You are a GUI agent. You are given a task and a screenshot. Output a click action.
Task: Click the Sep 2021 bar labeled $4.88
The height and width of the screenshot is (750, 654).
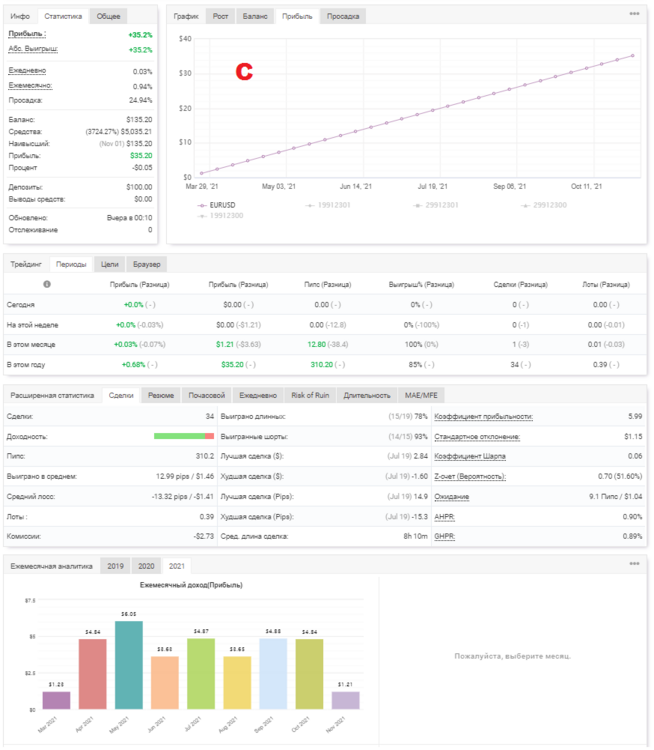[273, 673]
